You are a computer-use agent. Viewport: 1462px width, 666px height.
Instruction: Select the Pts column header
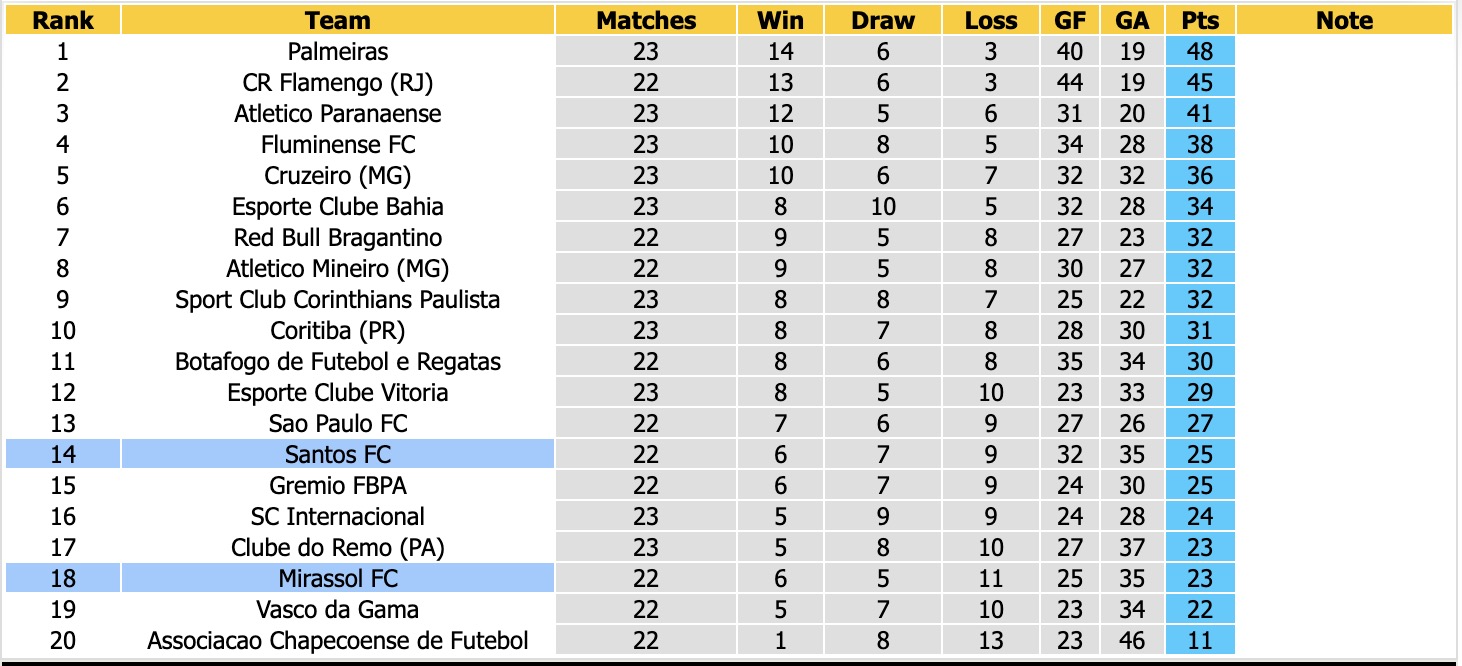[1200, 20]
